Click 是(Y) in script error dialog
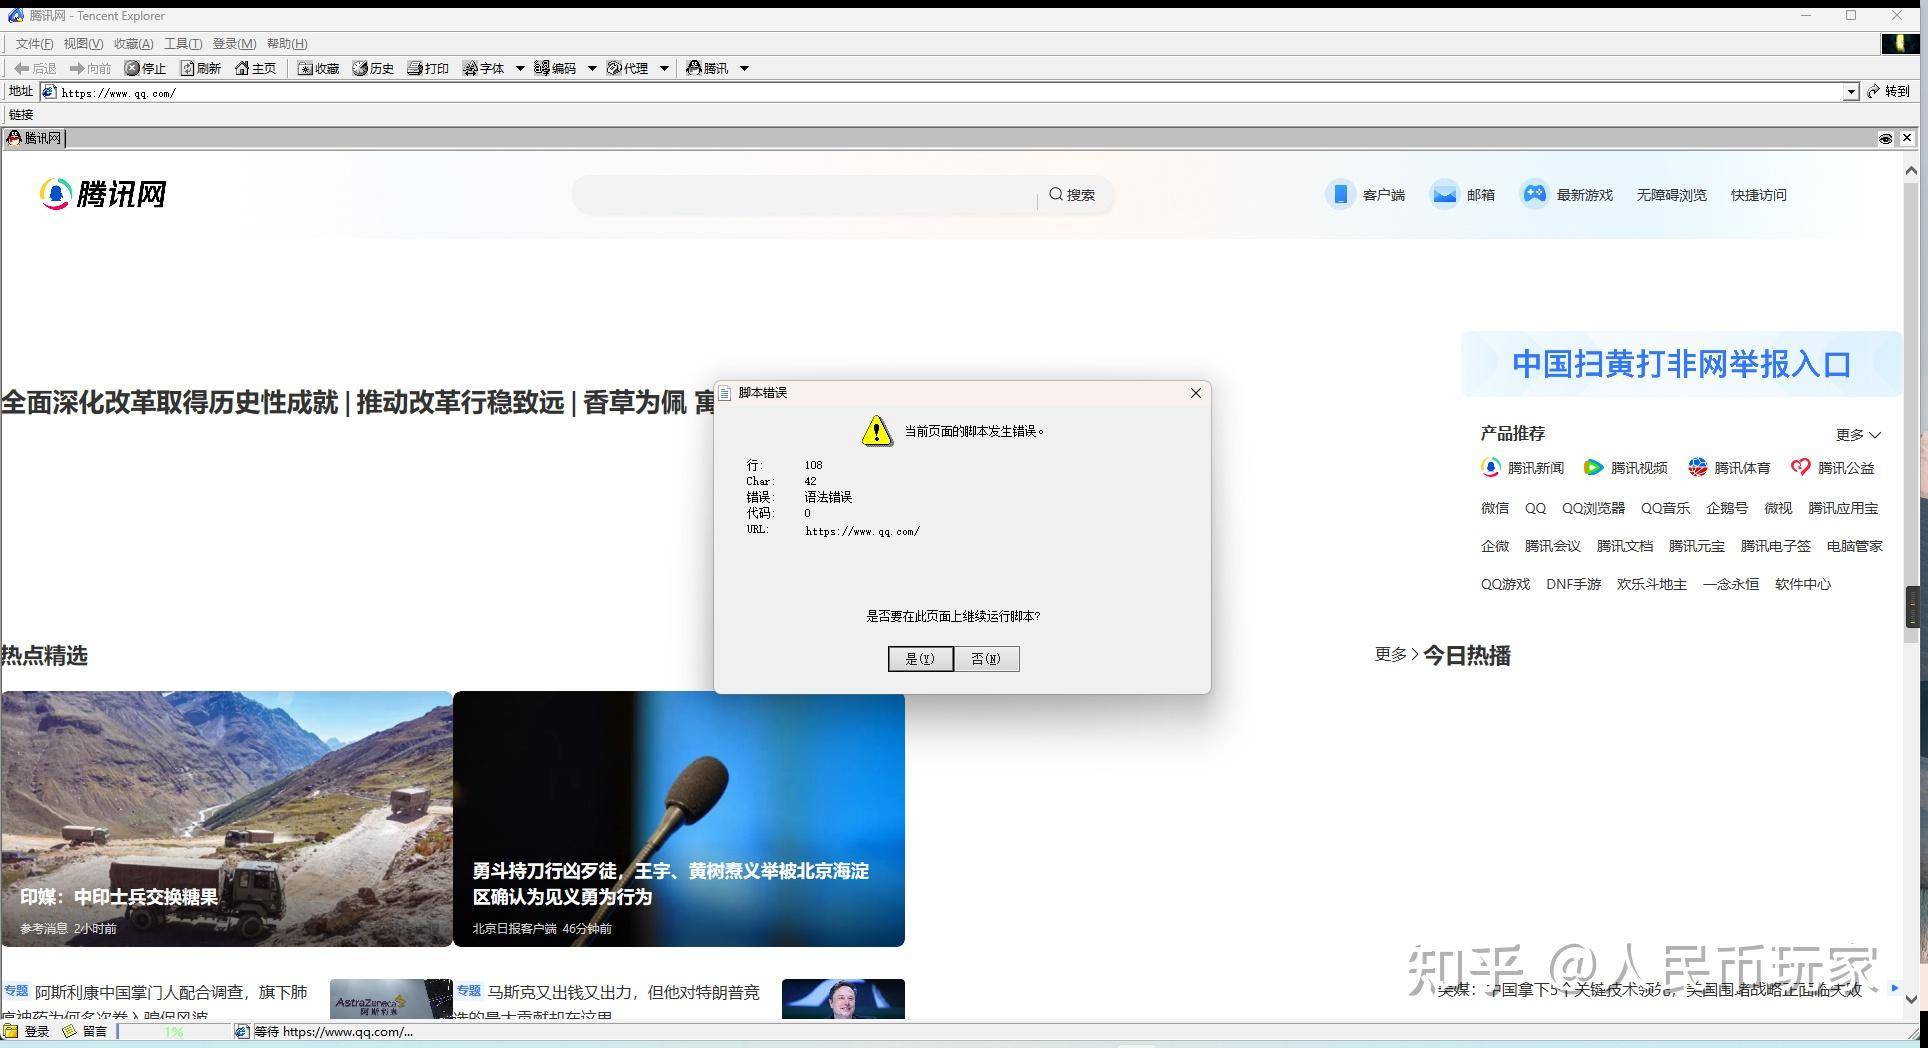Screen dimensions: 1928x1048 920,658
